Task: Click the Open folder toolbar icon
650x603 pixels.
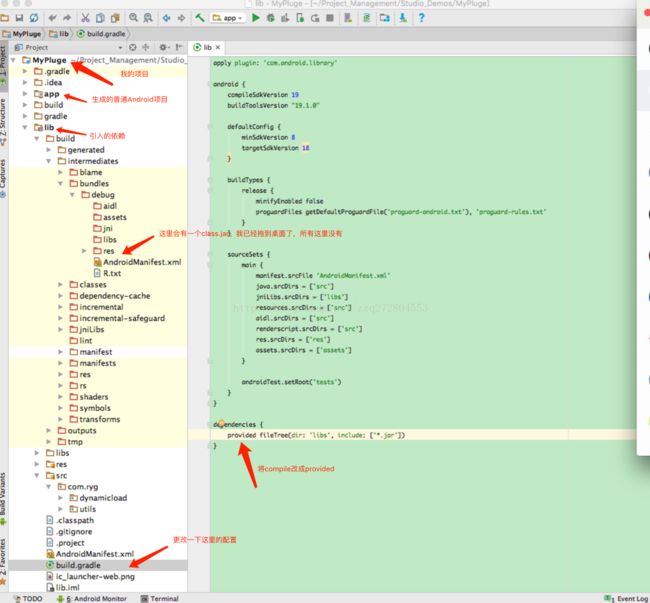Action: click(5, 18)
